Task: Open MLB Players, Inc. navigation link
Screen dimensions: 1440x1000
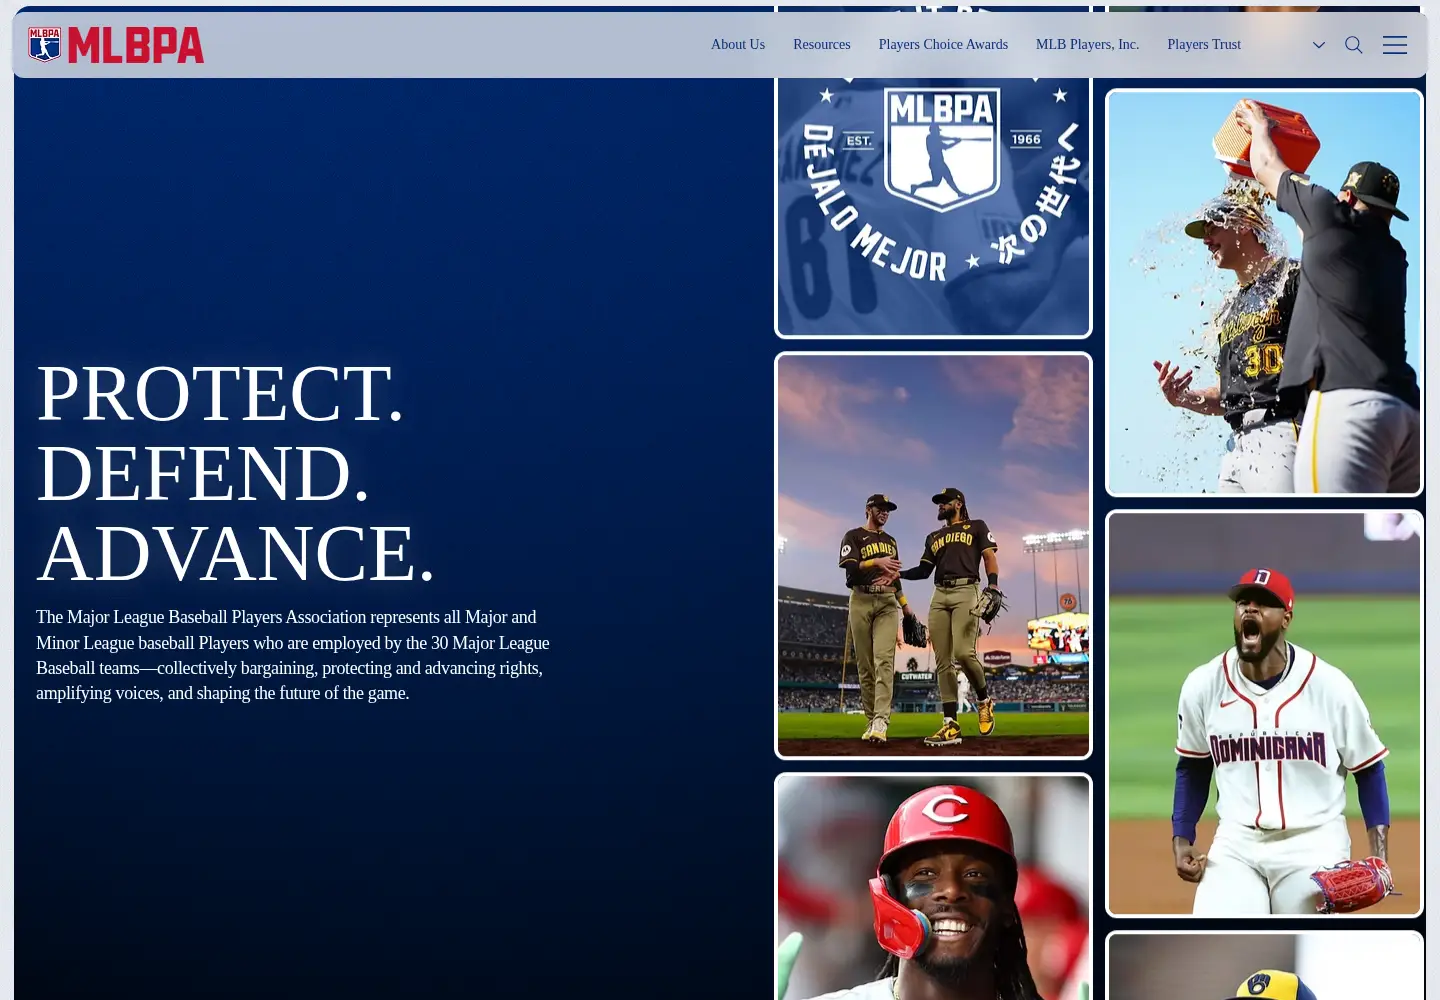Action: 1087,45
